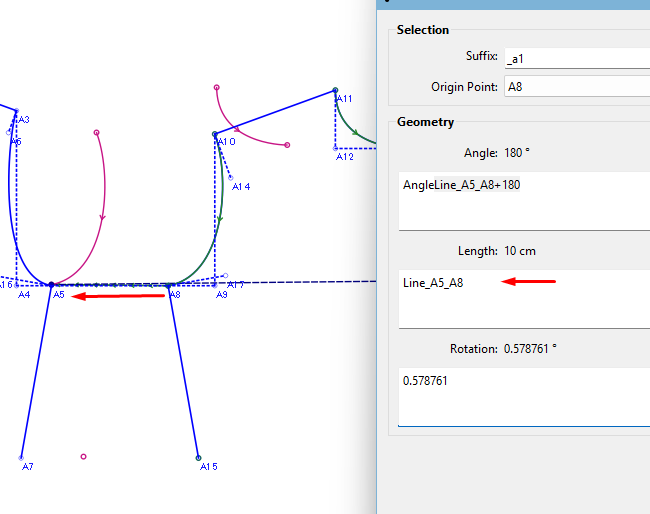Click the Suffix text field
The height and width of the screenshot is (514, 650).
(x=576, y=56)
